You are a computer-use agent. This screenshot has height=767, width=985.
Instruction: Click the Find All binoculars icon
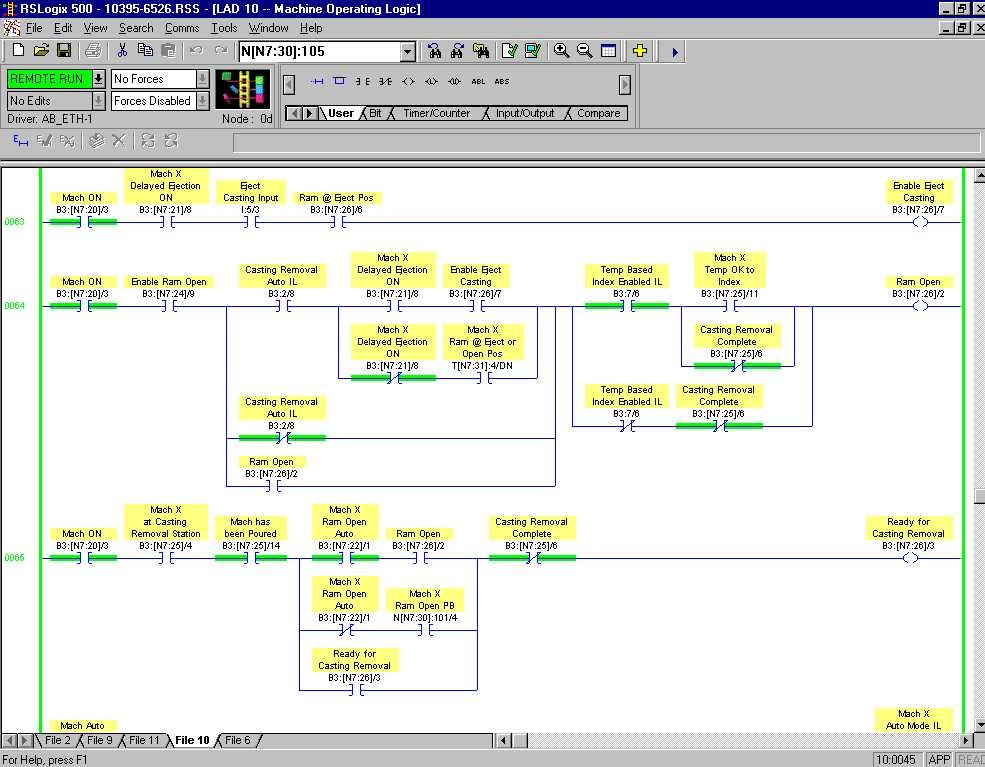[481, 51]
